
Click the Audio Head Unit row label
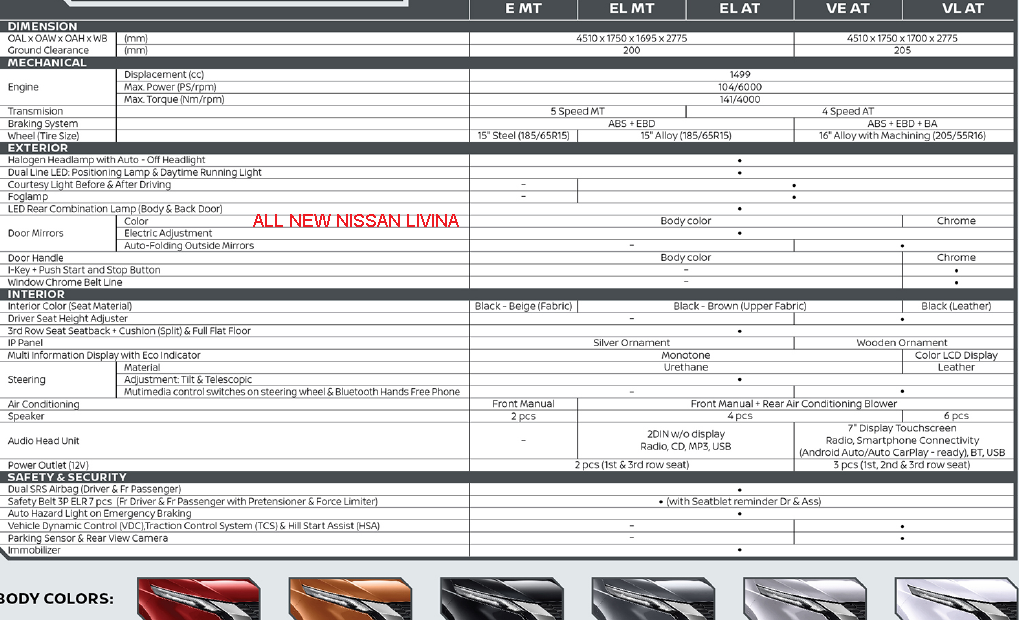point(43,441)
